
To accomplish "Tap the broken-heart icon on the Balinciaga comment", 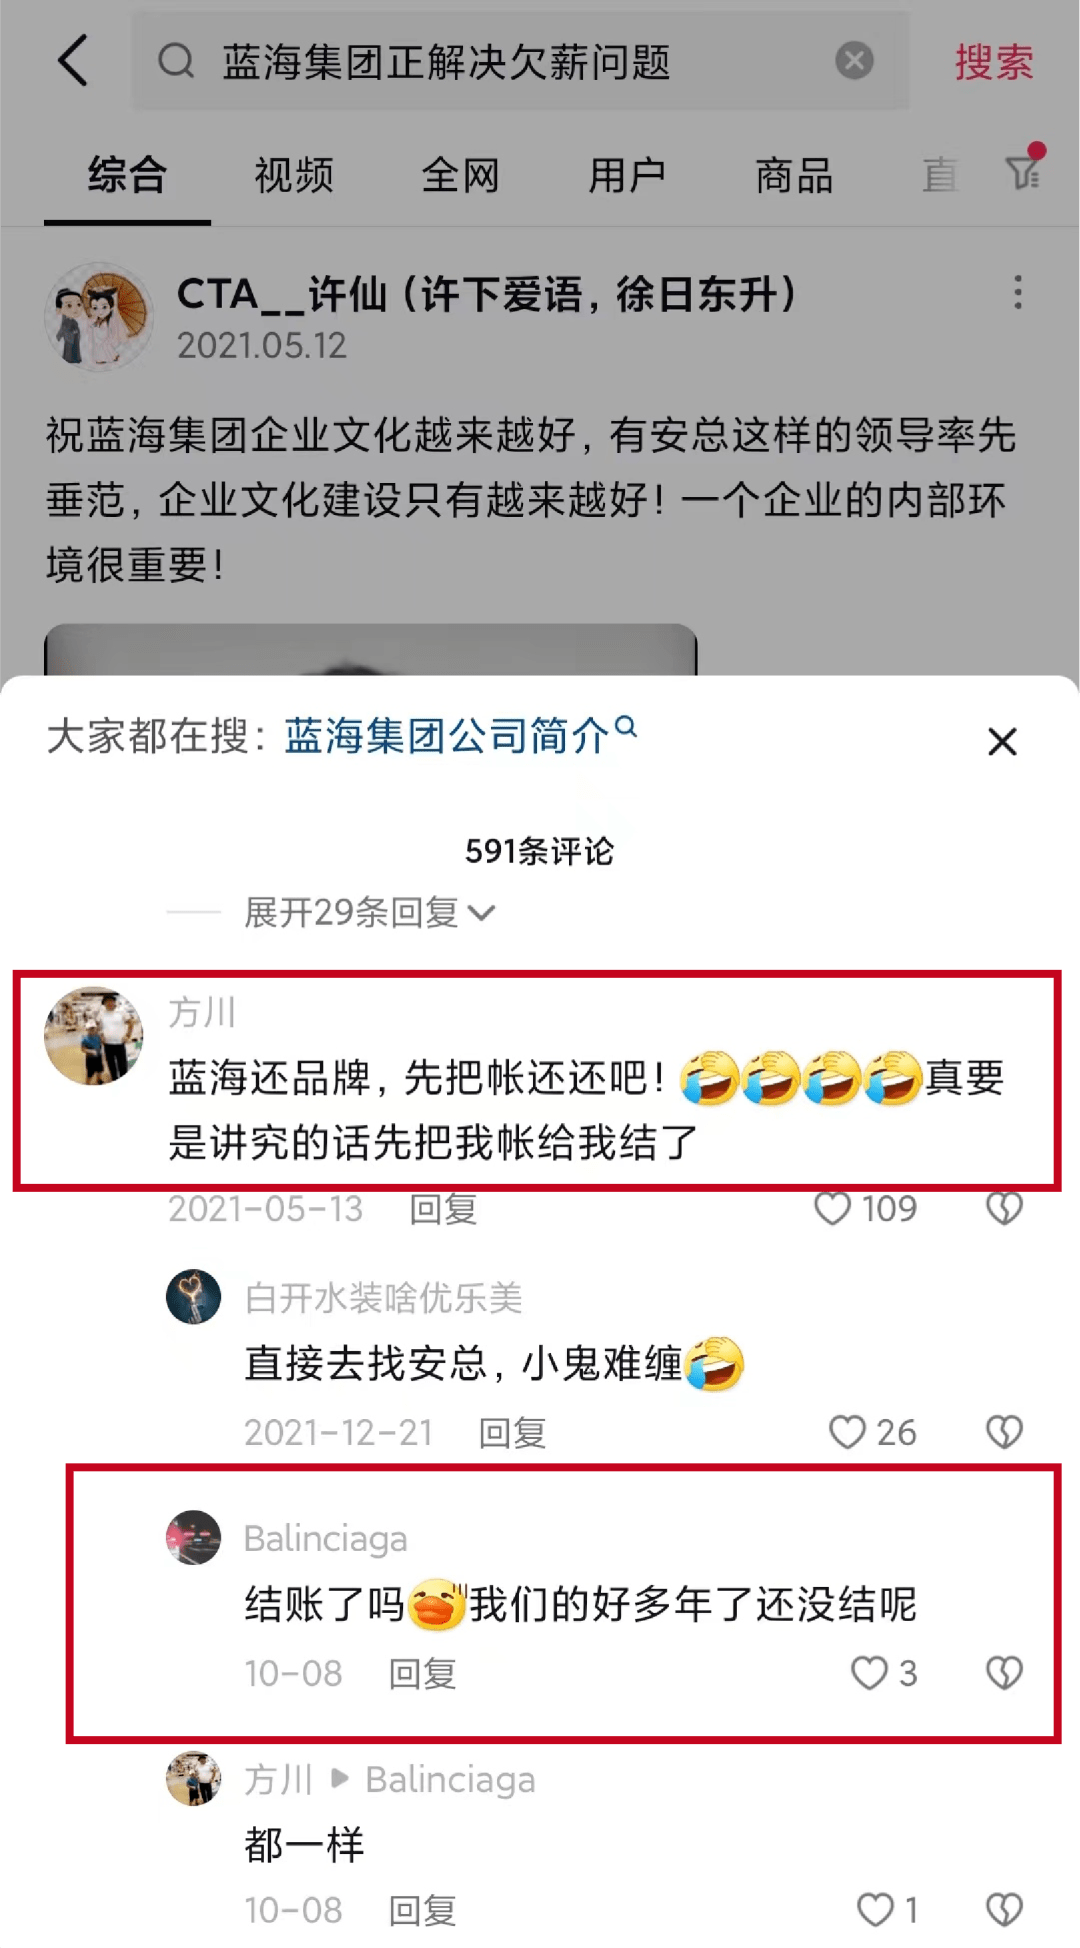I will 1004,1672.
